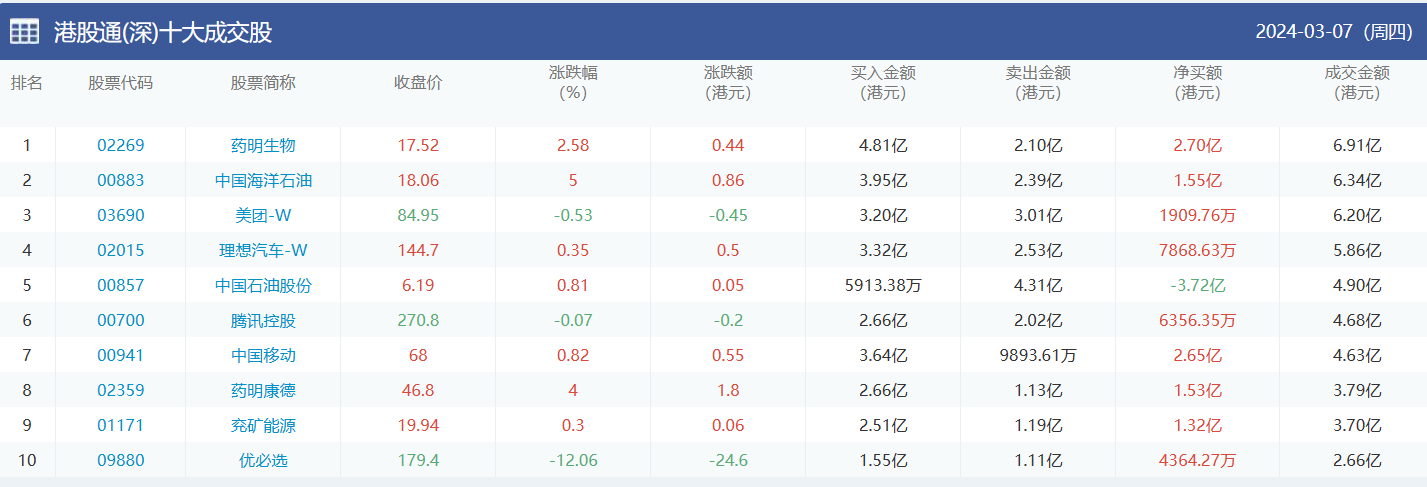Click the 净买额 column header
1427x487 pixels.
point(1197,83)
